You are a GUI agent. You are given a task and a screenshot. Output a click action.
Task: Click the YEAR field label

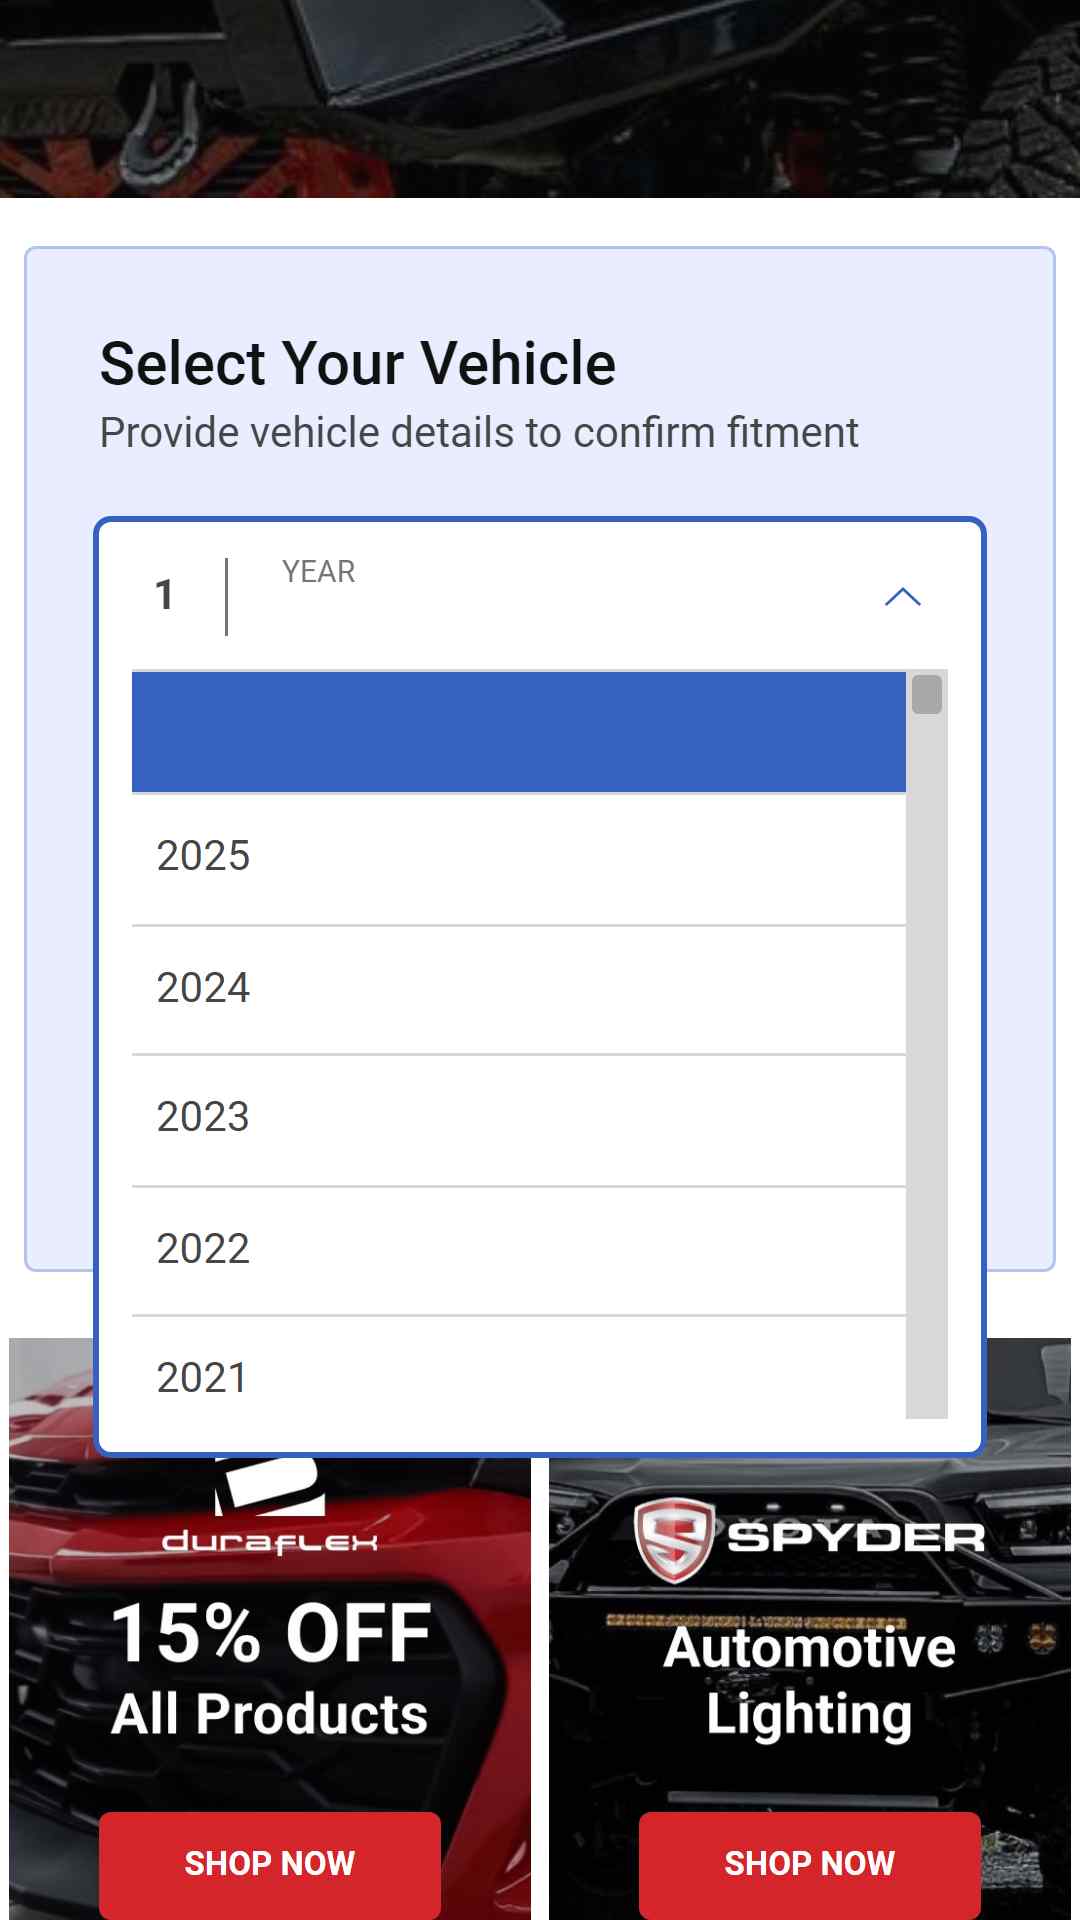pyautogui.click(x=319, y=571)
